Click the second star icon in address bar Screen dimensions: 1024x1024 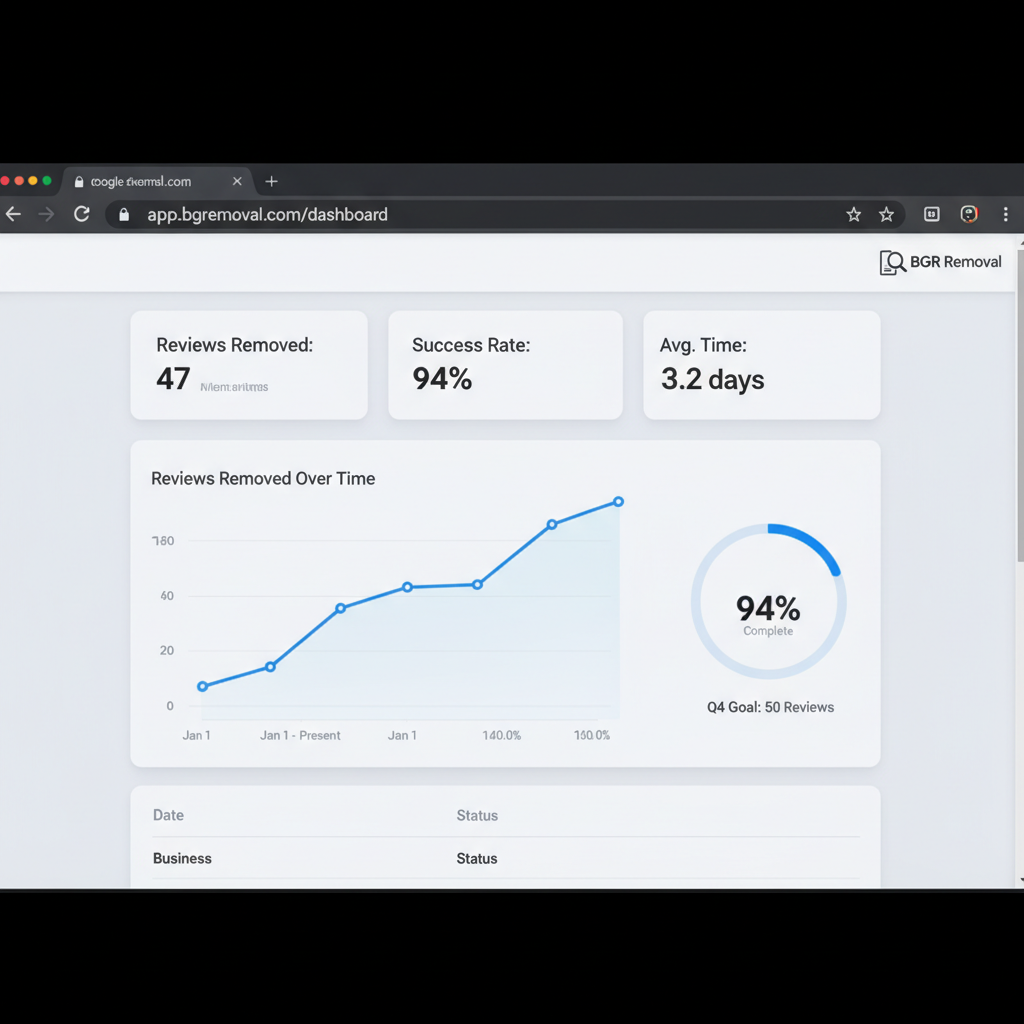(x=886, y=214)
